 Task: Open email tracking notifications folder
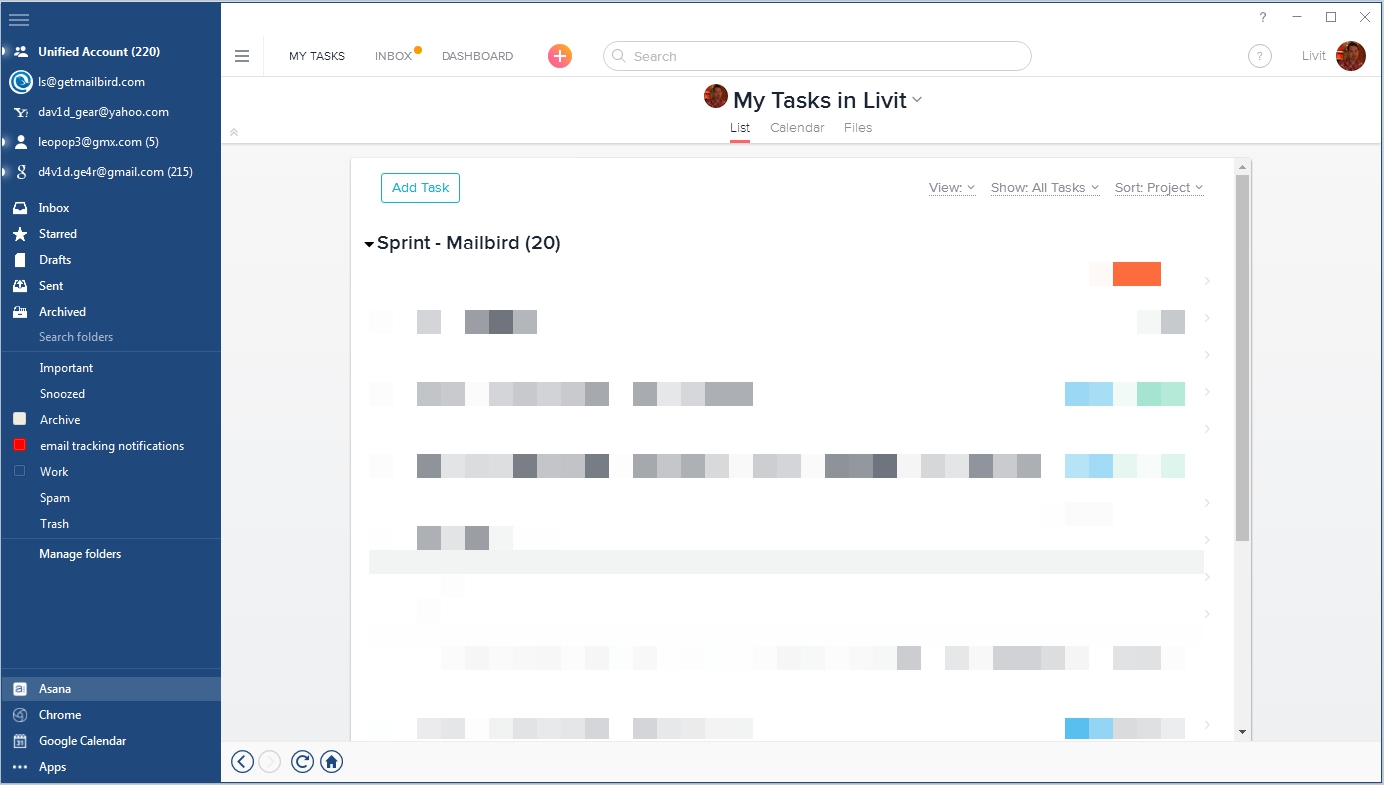point(112,446)
